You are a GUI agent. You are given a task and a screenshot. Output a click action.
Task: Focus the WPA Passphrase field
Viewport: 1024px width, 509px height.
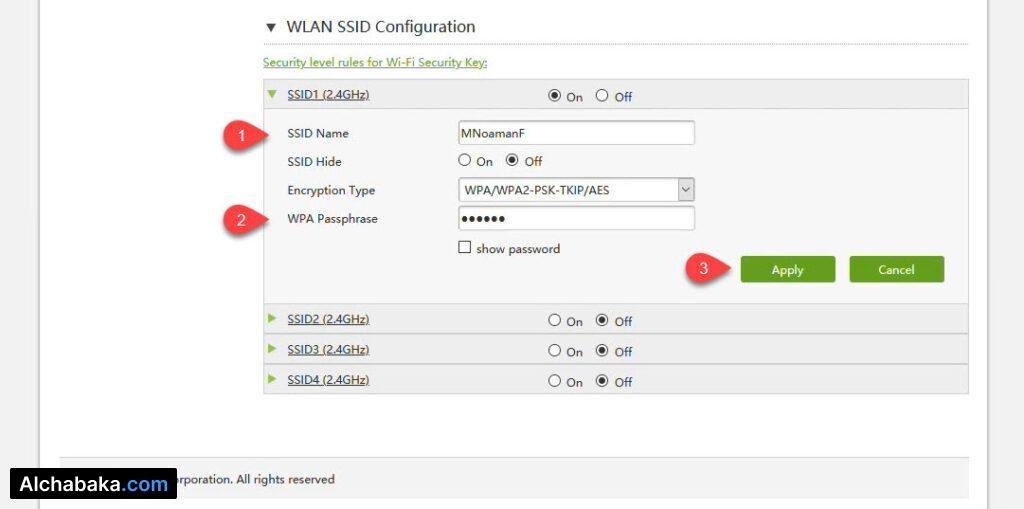(x=575, y=219)
